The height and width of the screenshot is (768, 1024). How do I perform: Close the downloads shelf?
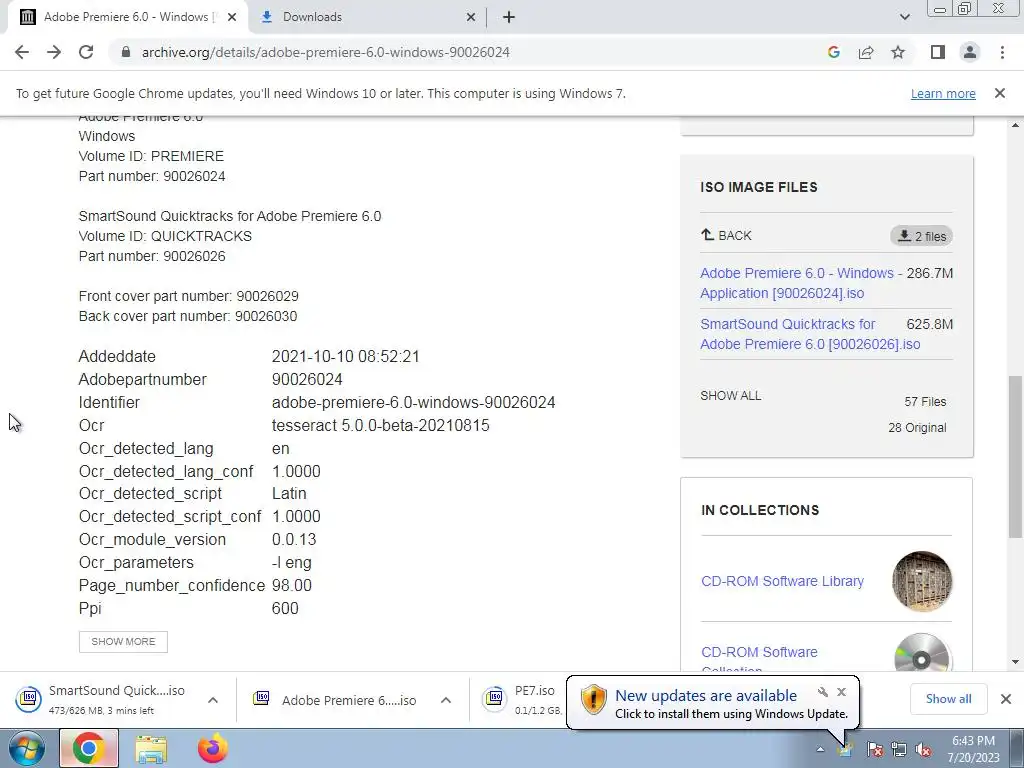point(1006,699)
